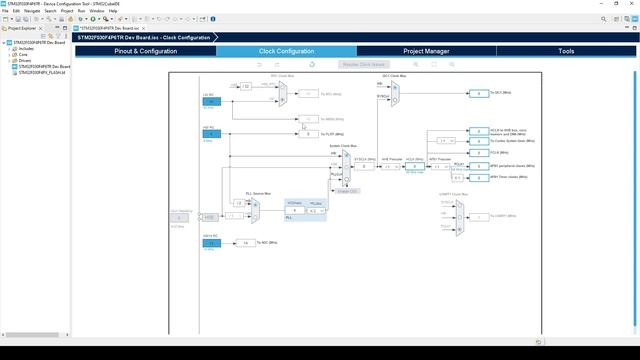This screenshot has width=640, height=360.
Task: Switch to Tools tab
Action: click(566, 51)
